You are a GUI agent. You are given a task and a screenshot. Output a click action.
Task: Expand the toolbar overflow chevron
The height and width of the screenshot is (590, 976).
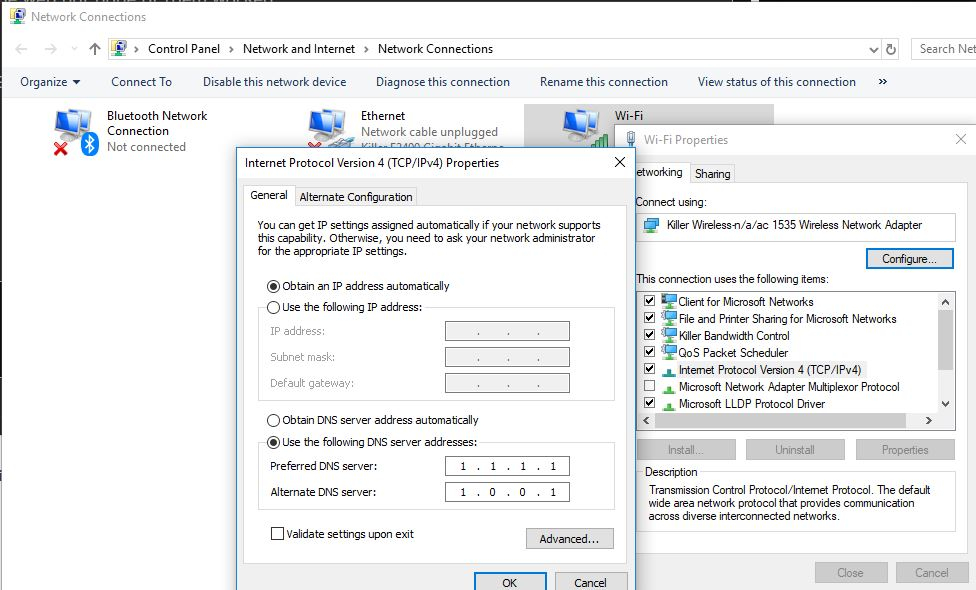point(882,81)
